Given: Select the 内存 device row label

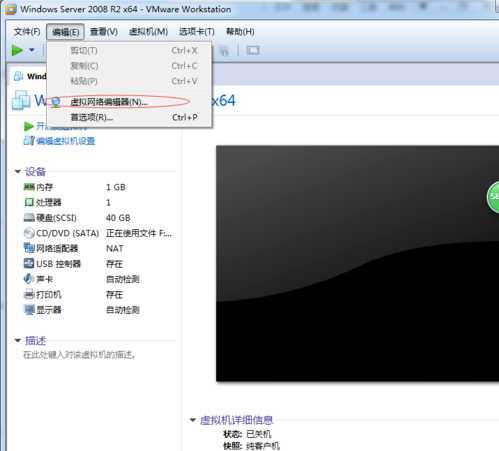Looking at the screenshot, I should click(45, 187).
